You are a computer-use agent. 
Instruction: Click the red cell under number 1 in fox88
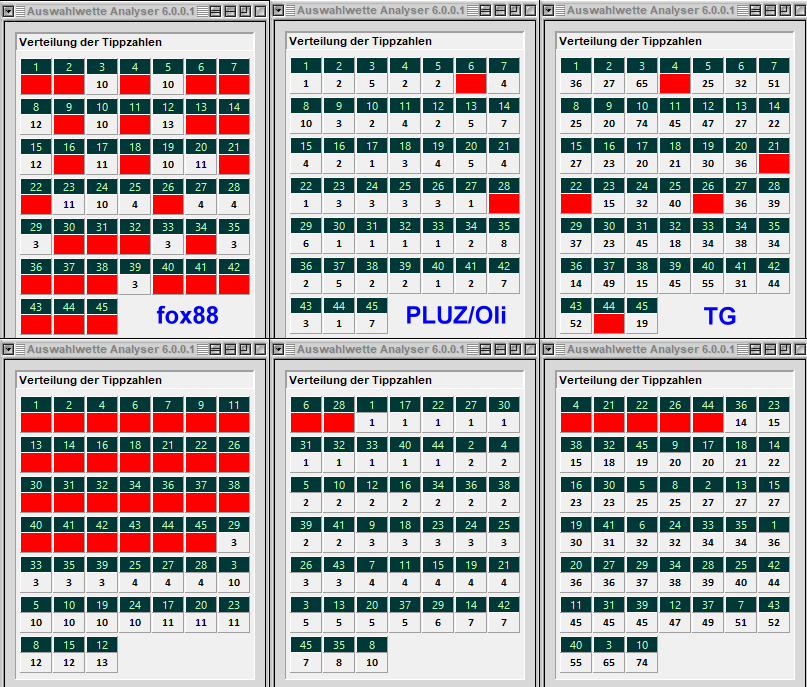point(36,85)
